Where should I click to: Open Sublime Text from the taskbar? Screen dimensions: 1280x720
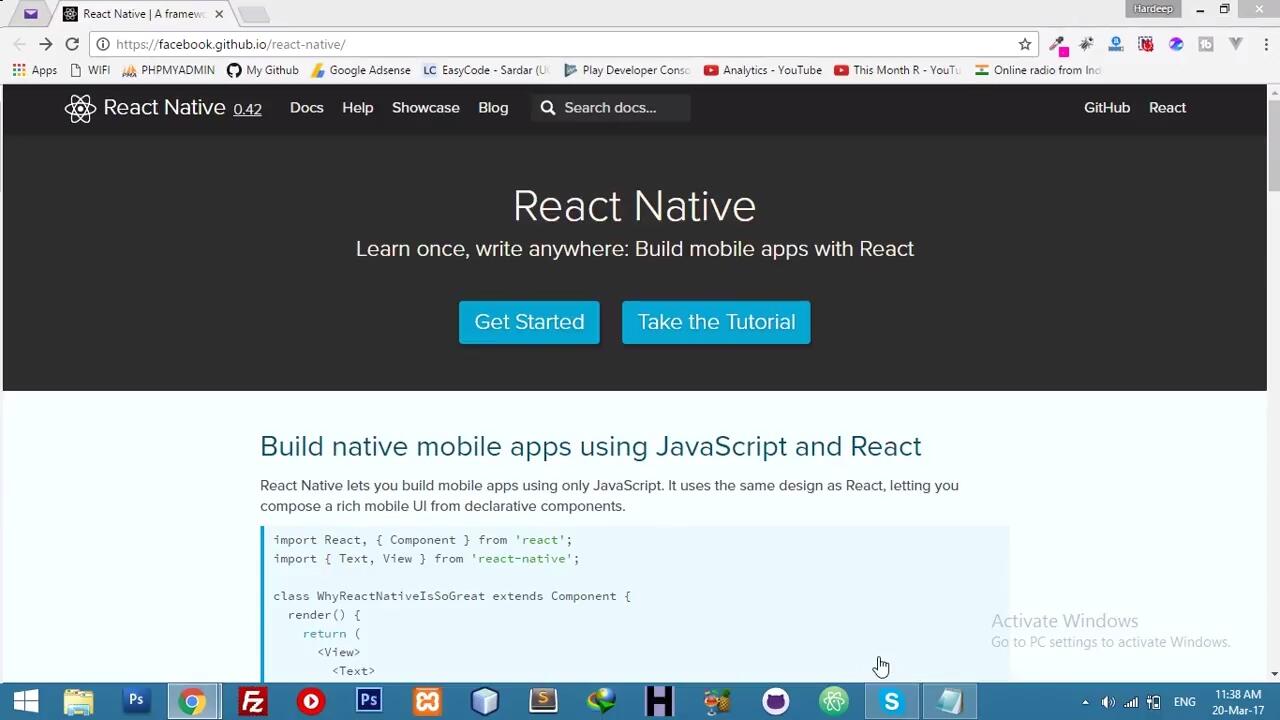(x=543, y=701)
